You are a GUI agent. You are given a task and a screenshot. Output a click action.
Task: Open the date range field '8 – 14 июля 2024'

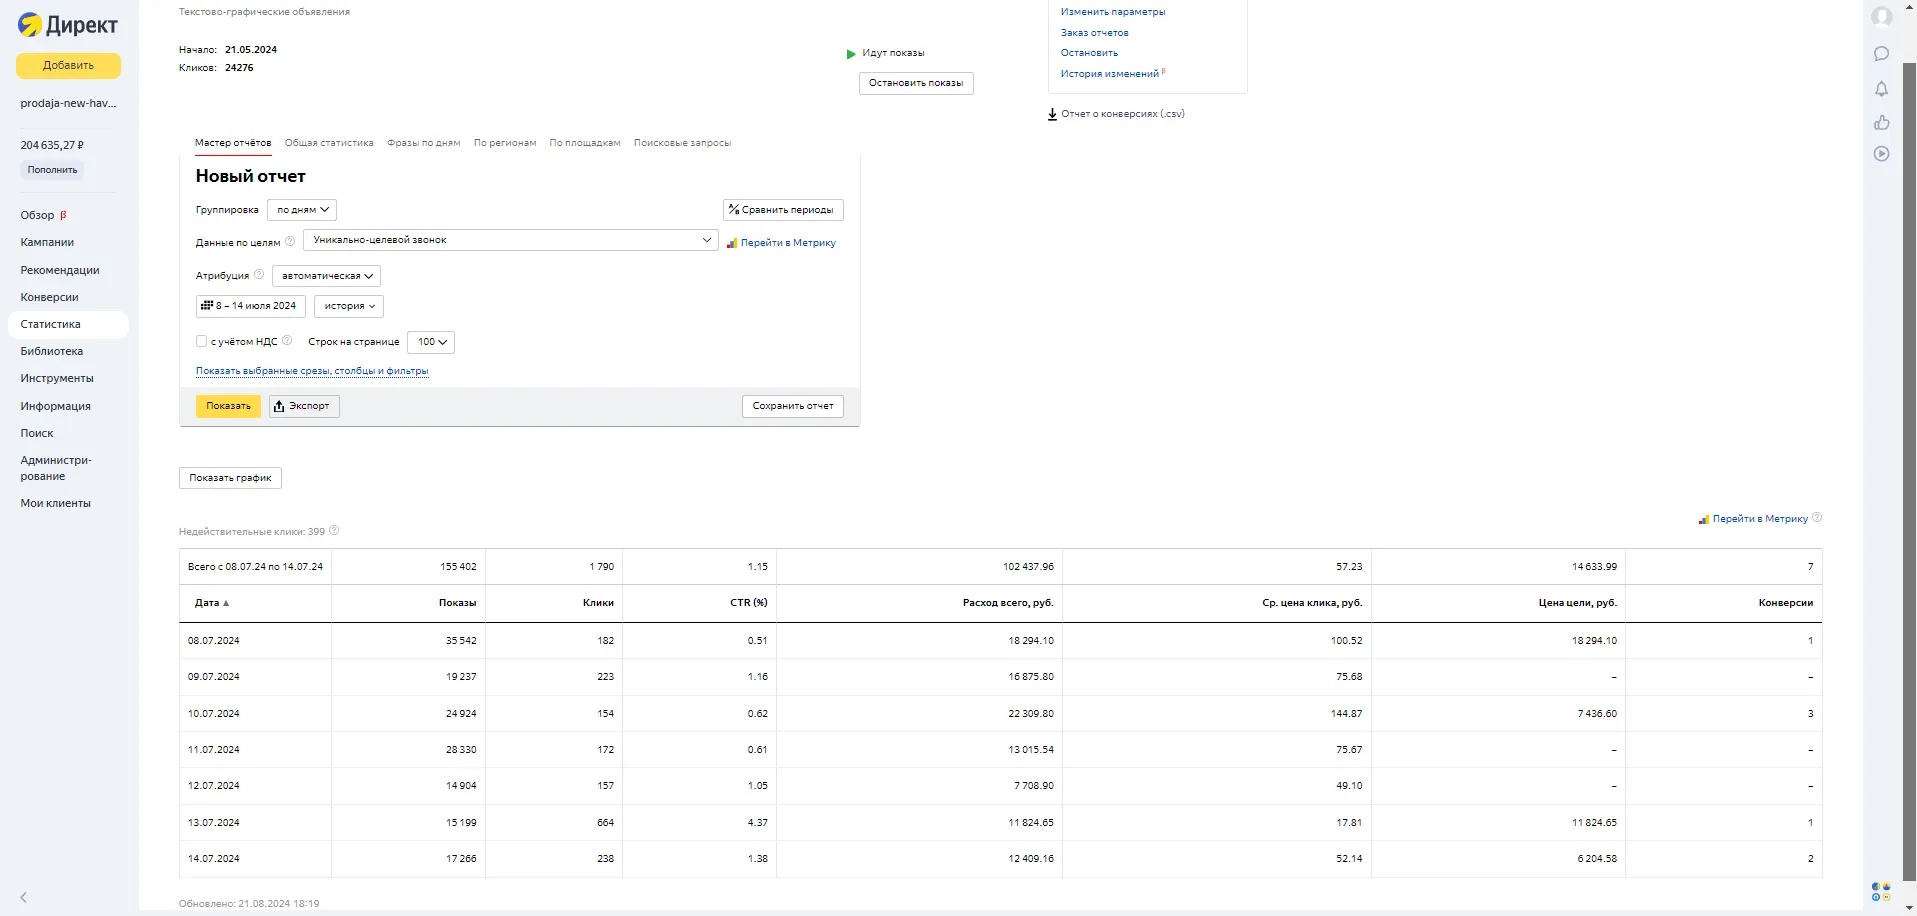pos(250,306)
